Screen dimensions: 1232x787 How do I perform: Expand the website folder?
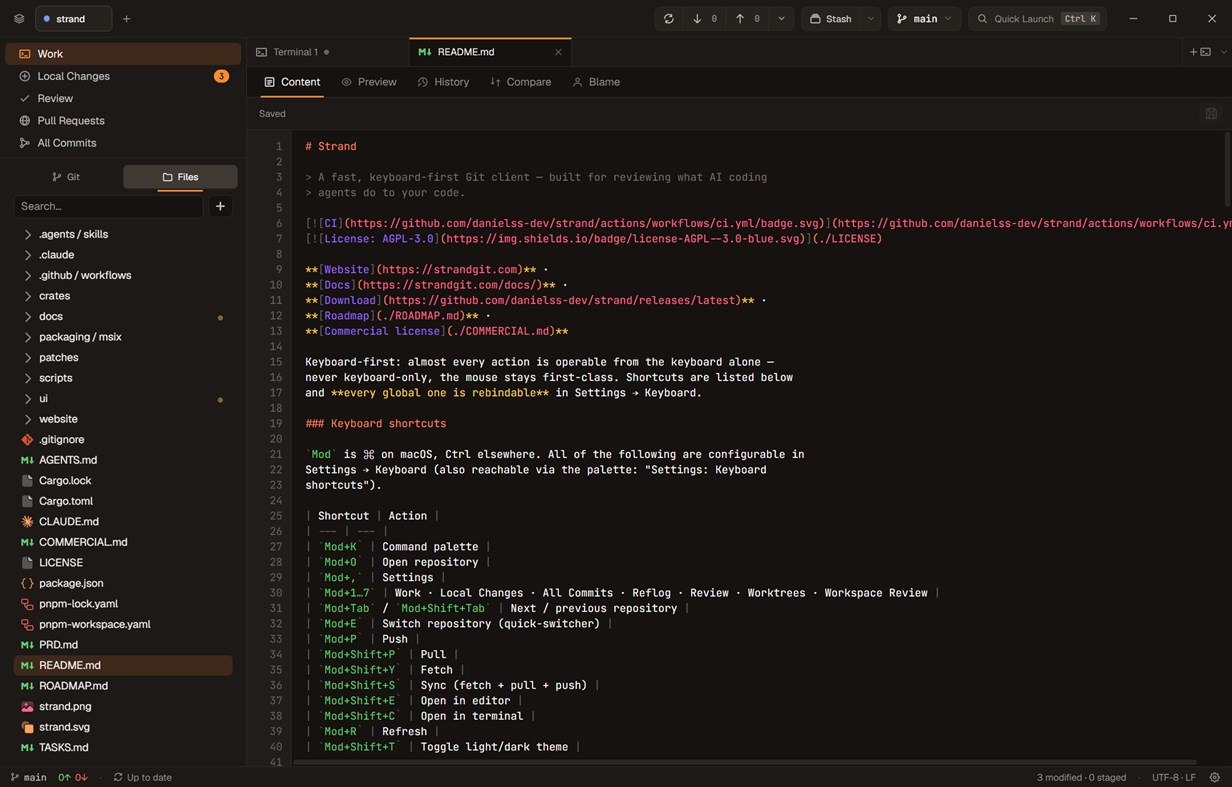pyautogui.click(x=123, y=419)
